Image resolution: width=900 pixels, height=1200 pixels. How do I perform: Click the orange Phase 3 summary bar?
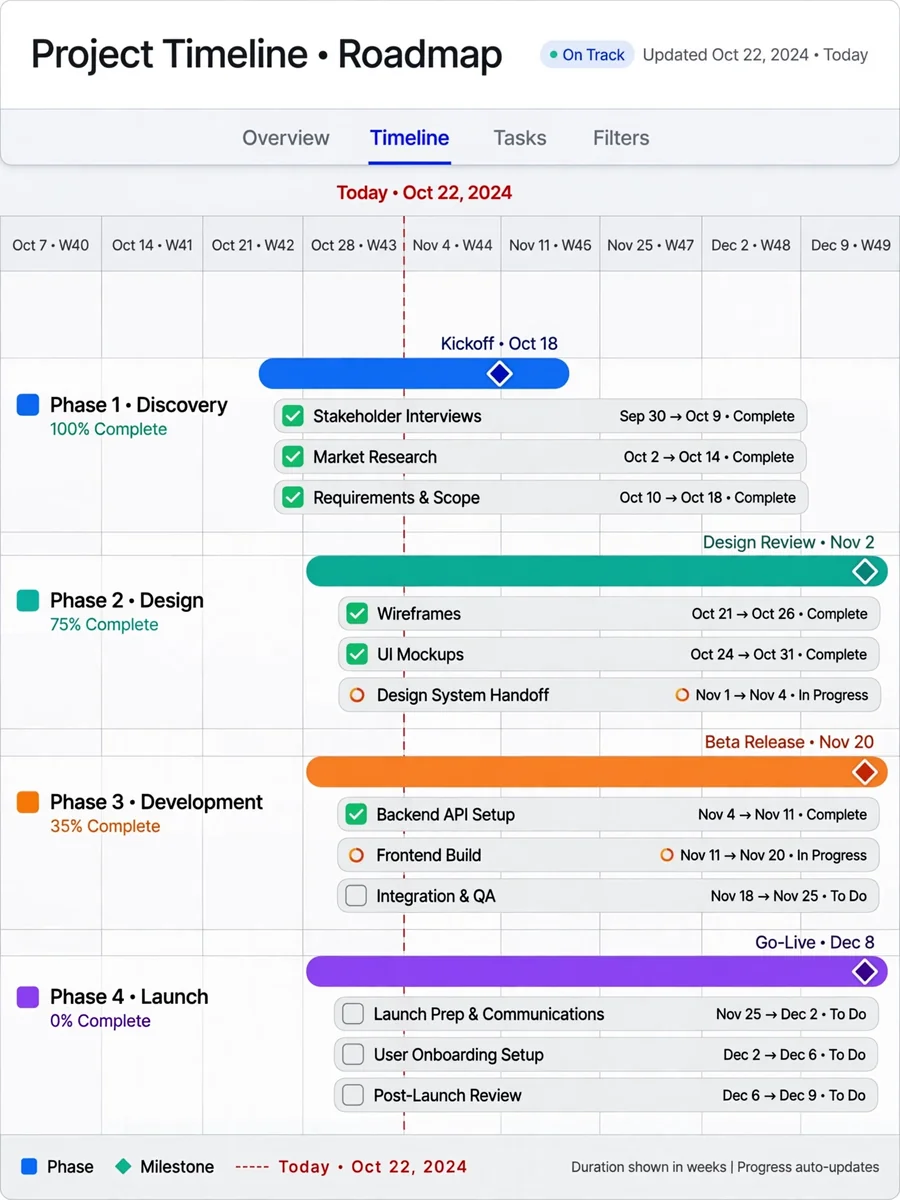pos(596,771)
